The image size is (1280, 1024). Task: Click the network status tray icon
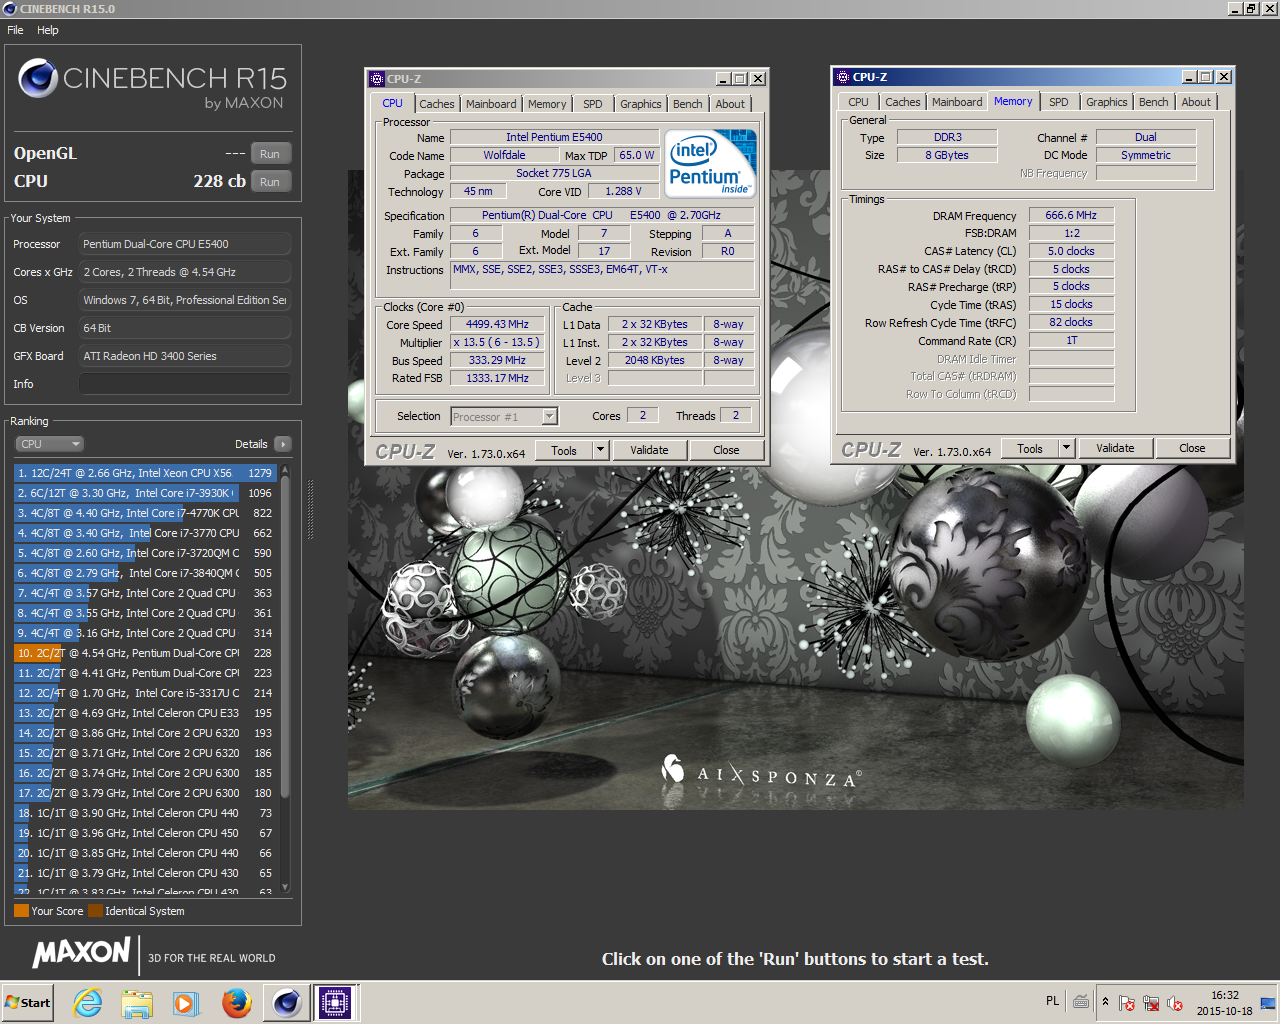[x=1151, y=1003]
